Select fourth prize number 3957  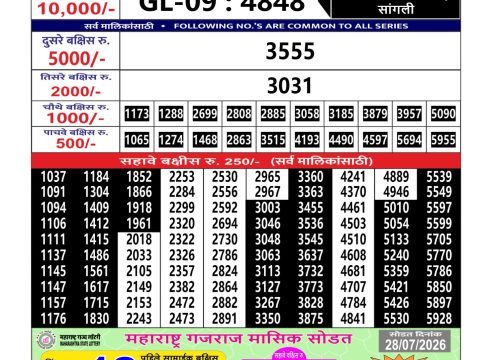[x=409, y=114]
